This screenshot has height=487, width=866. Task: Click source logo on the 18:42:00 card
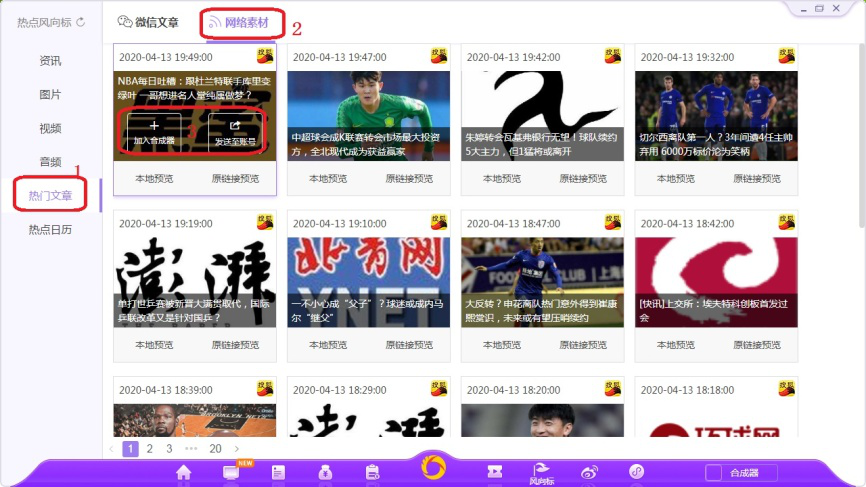[x=786, y=222]
